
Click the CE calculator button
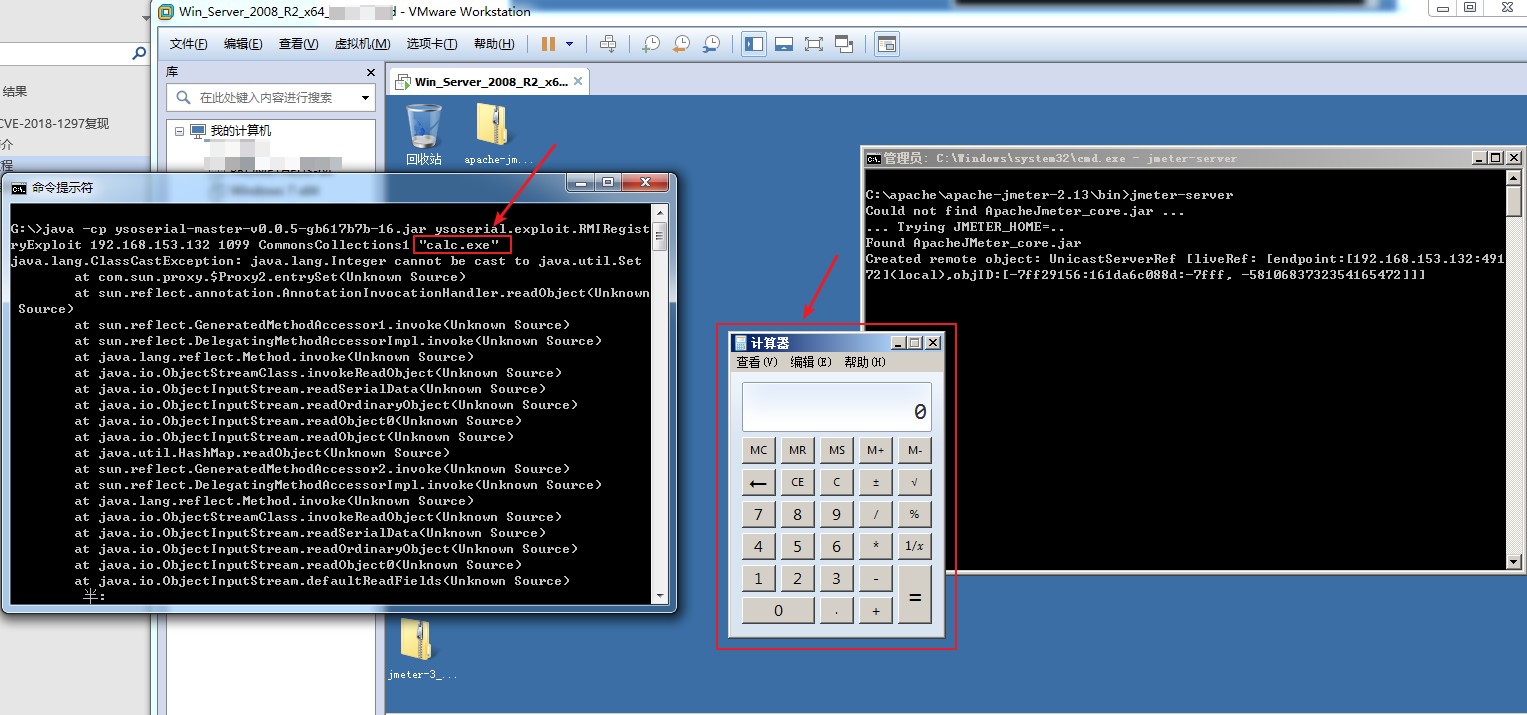pos(797,482)
